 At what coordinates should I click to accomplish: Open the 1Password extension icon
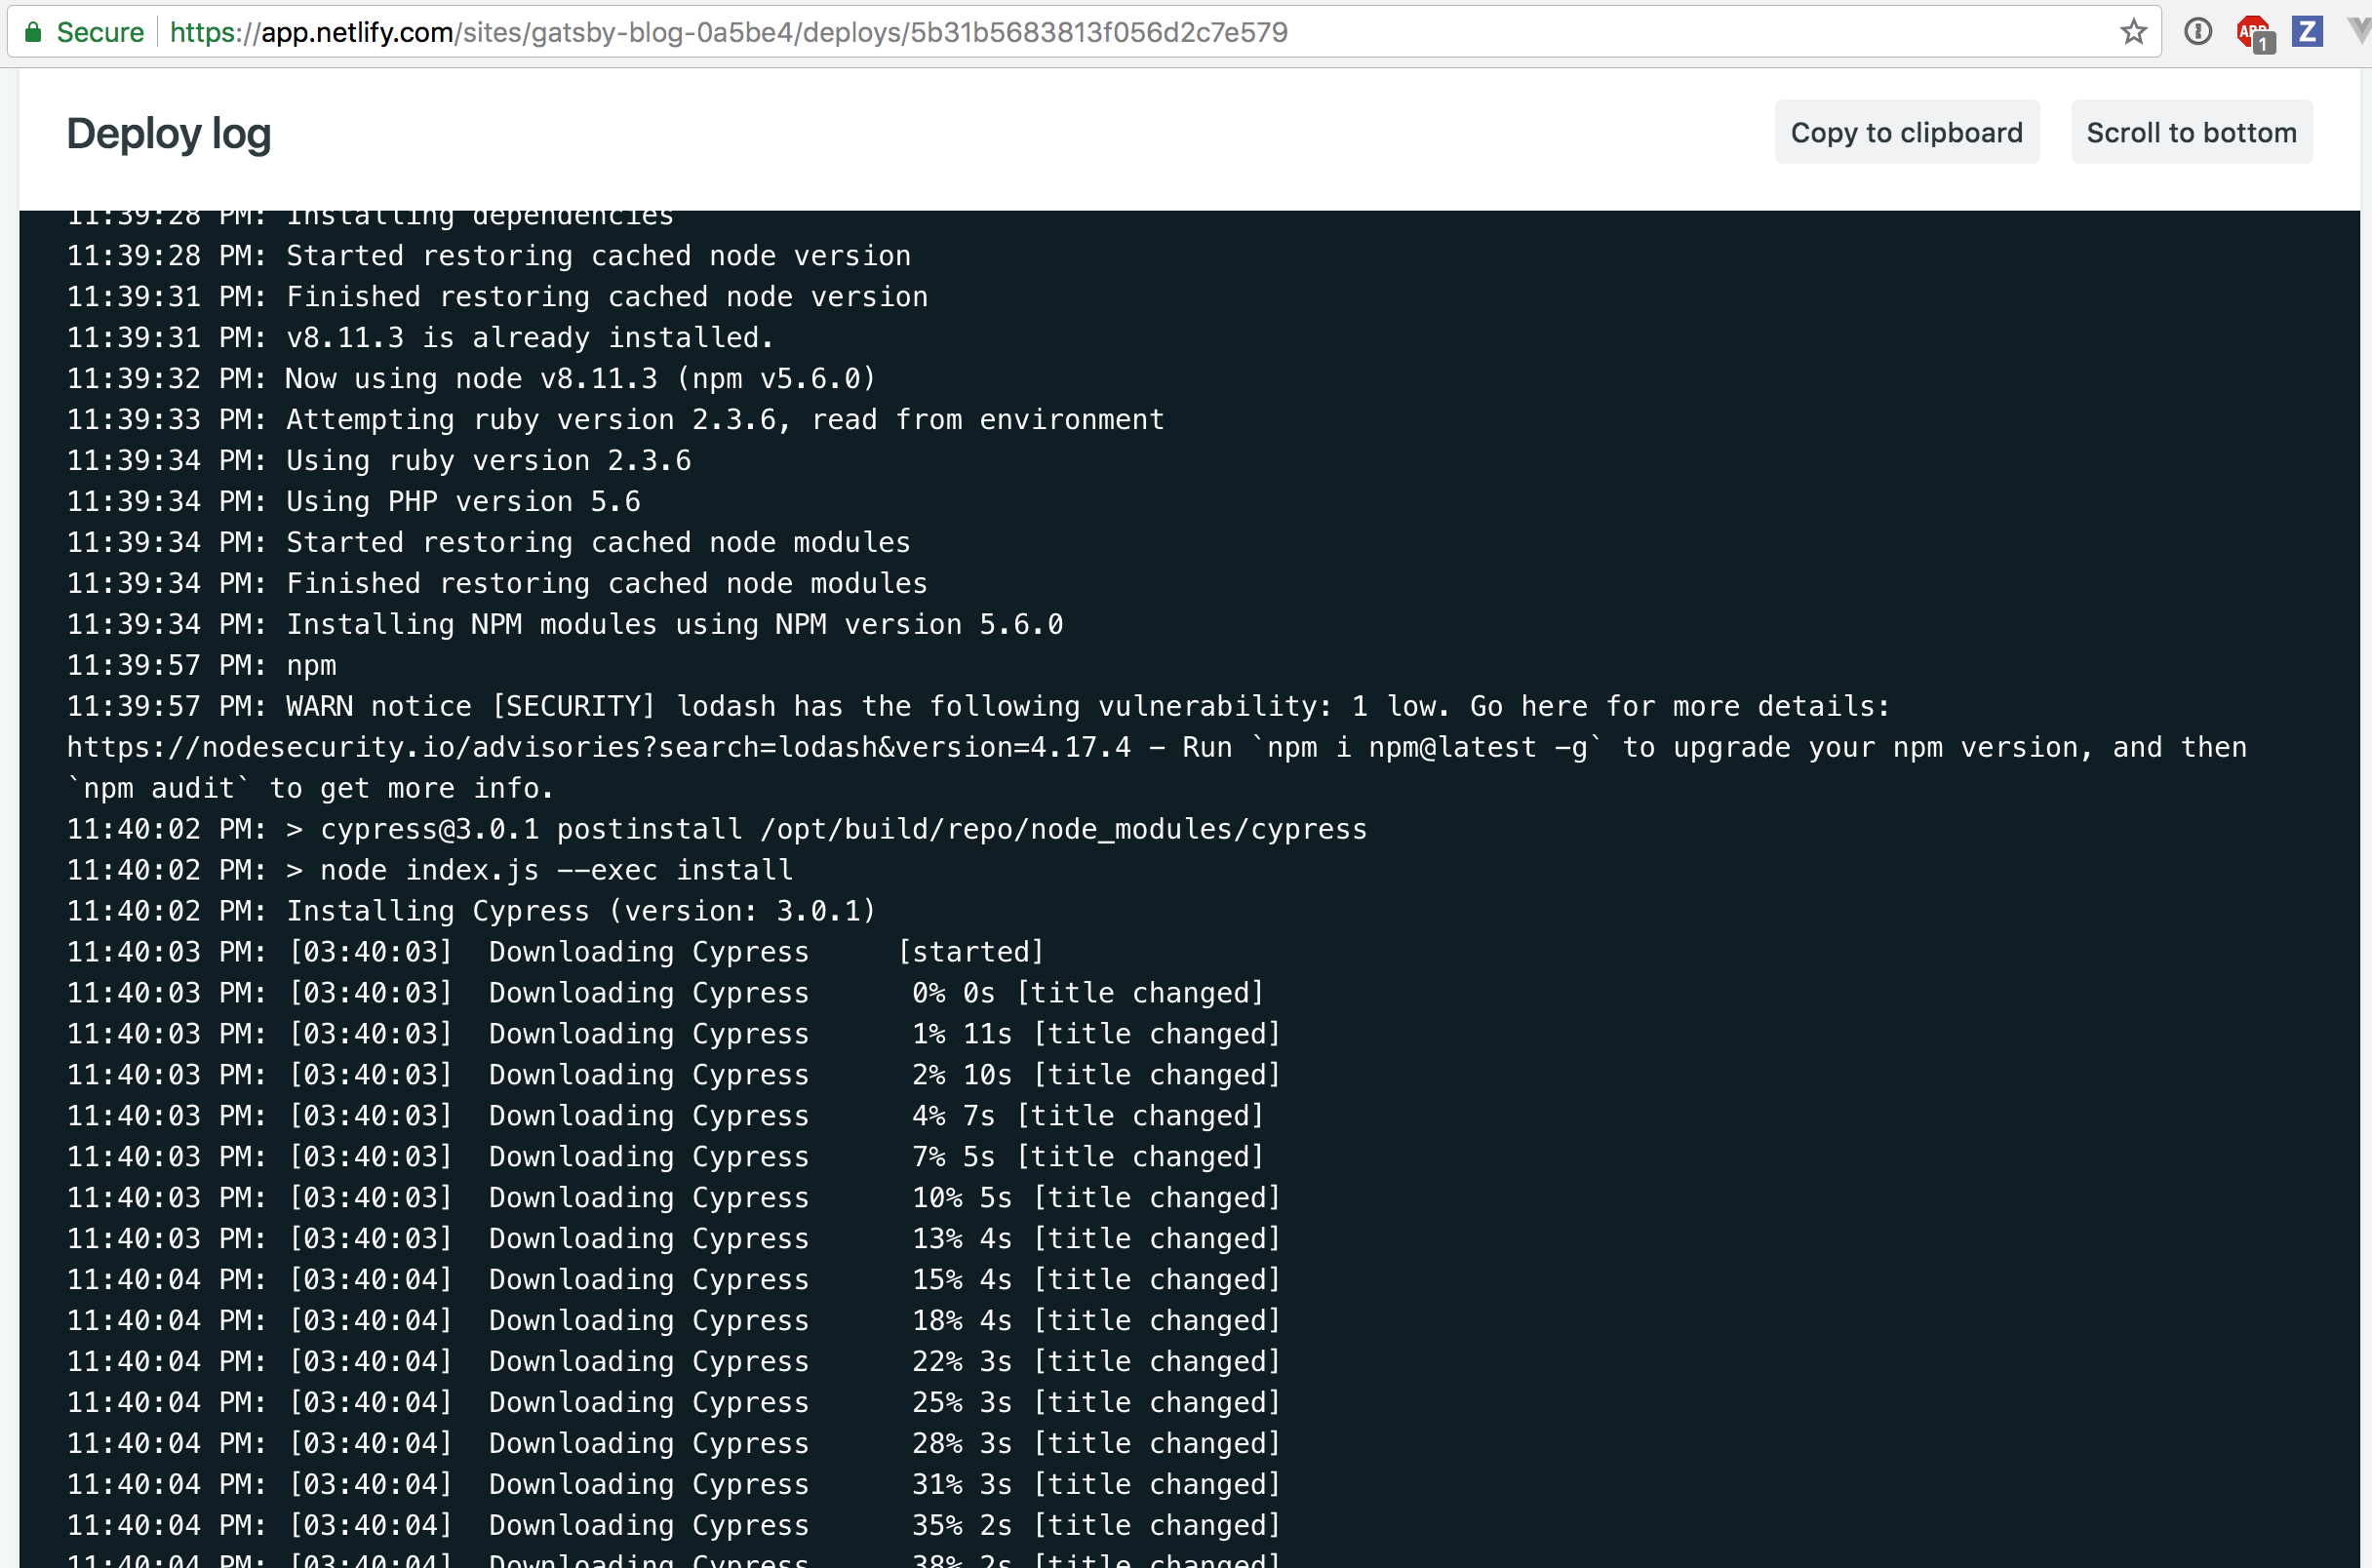(x=2197, y=32)
